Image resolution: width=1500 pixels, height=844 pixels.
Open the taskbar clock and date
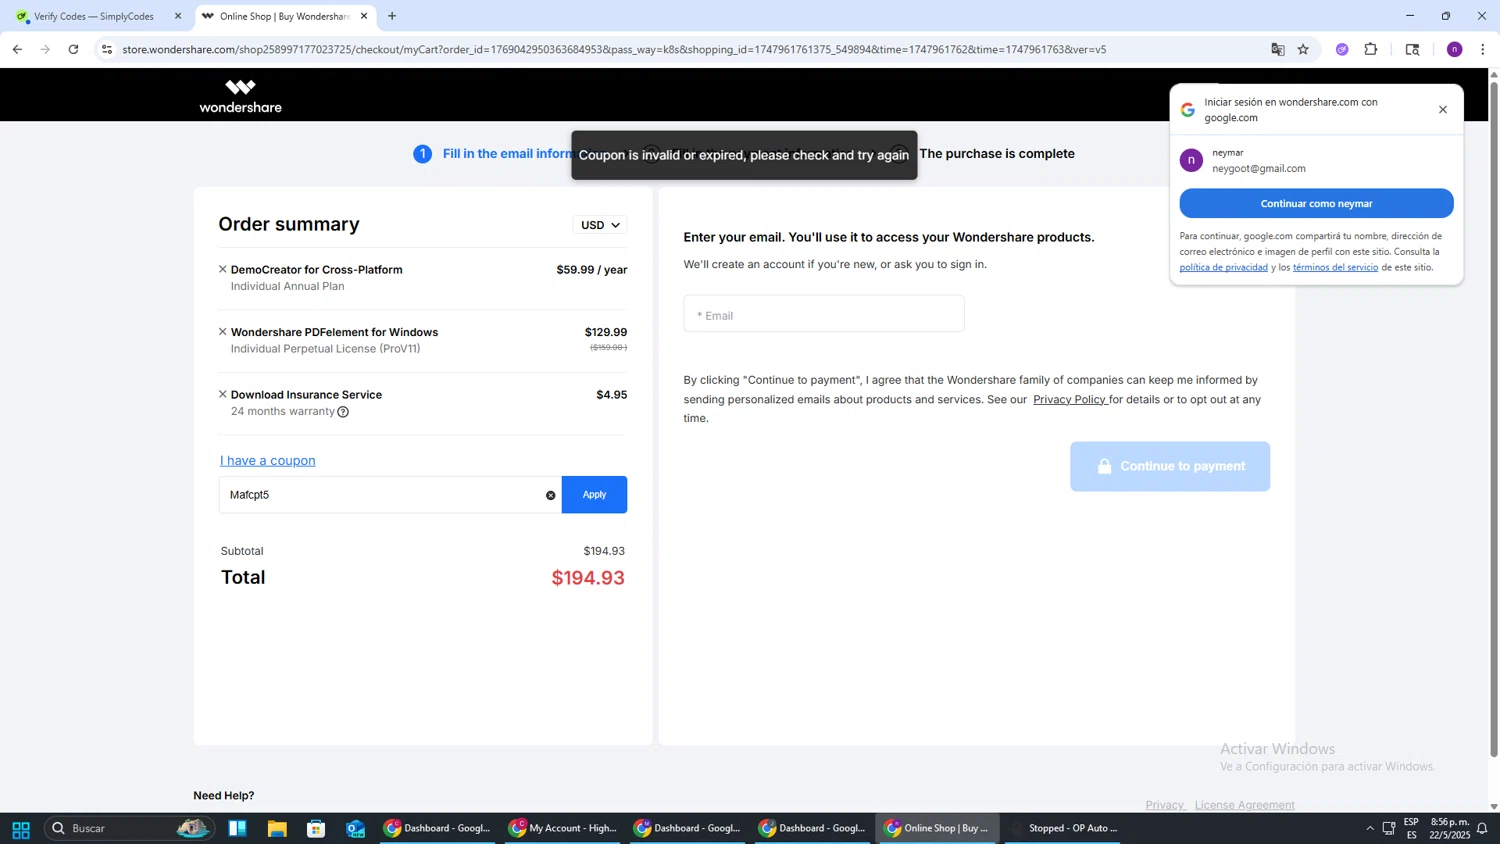(1449, 828)
